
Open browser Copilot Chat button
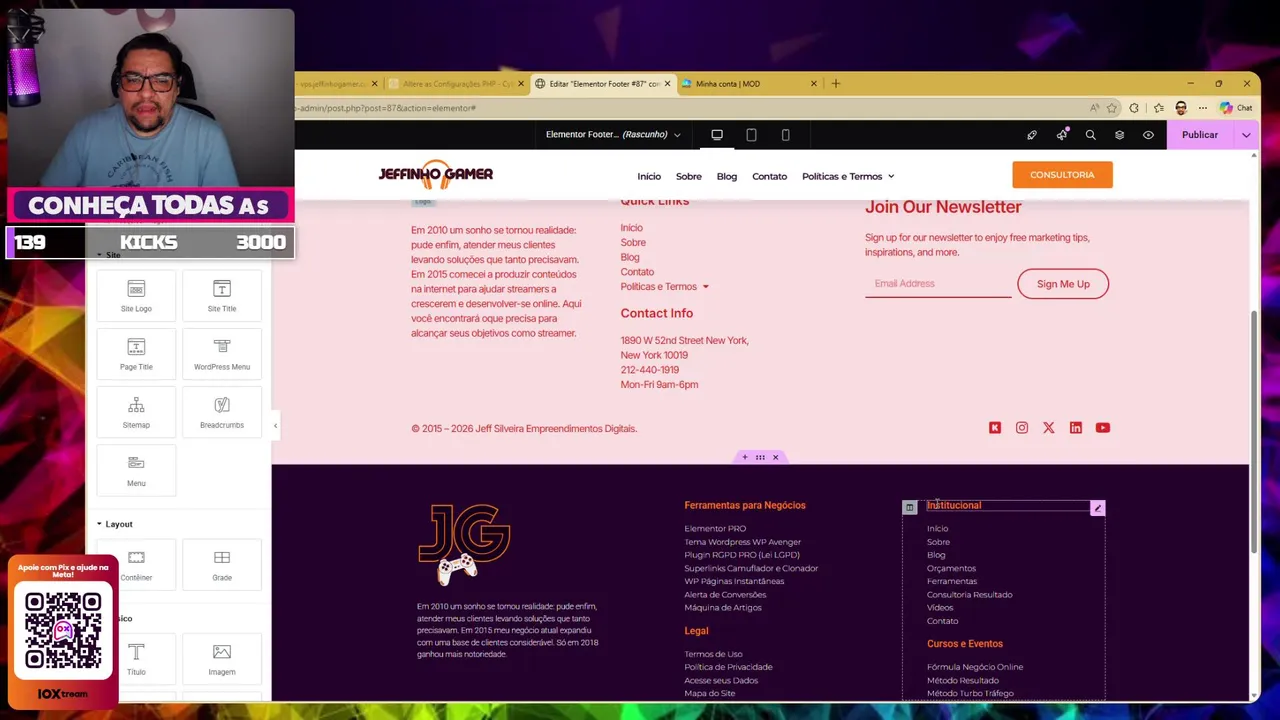(x=1236, y=108)
